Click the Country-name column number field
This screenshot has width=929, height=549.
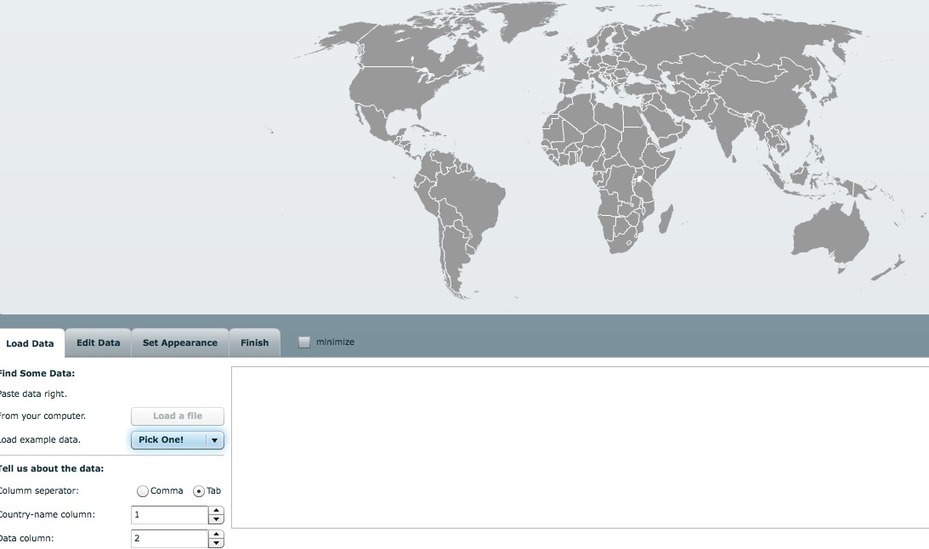pos(169,515)
